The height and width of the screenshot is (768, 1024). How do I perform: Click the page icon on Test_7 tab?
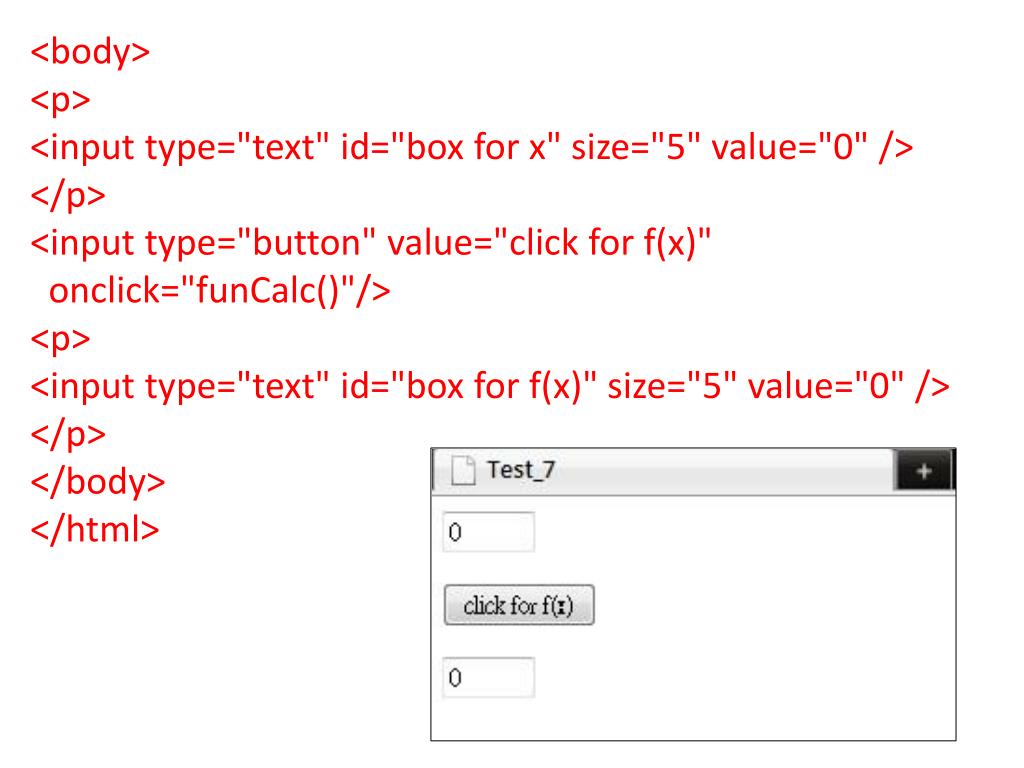coord(461,469)
